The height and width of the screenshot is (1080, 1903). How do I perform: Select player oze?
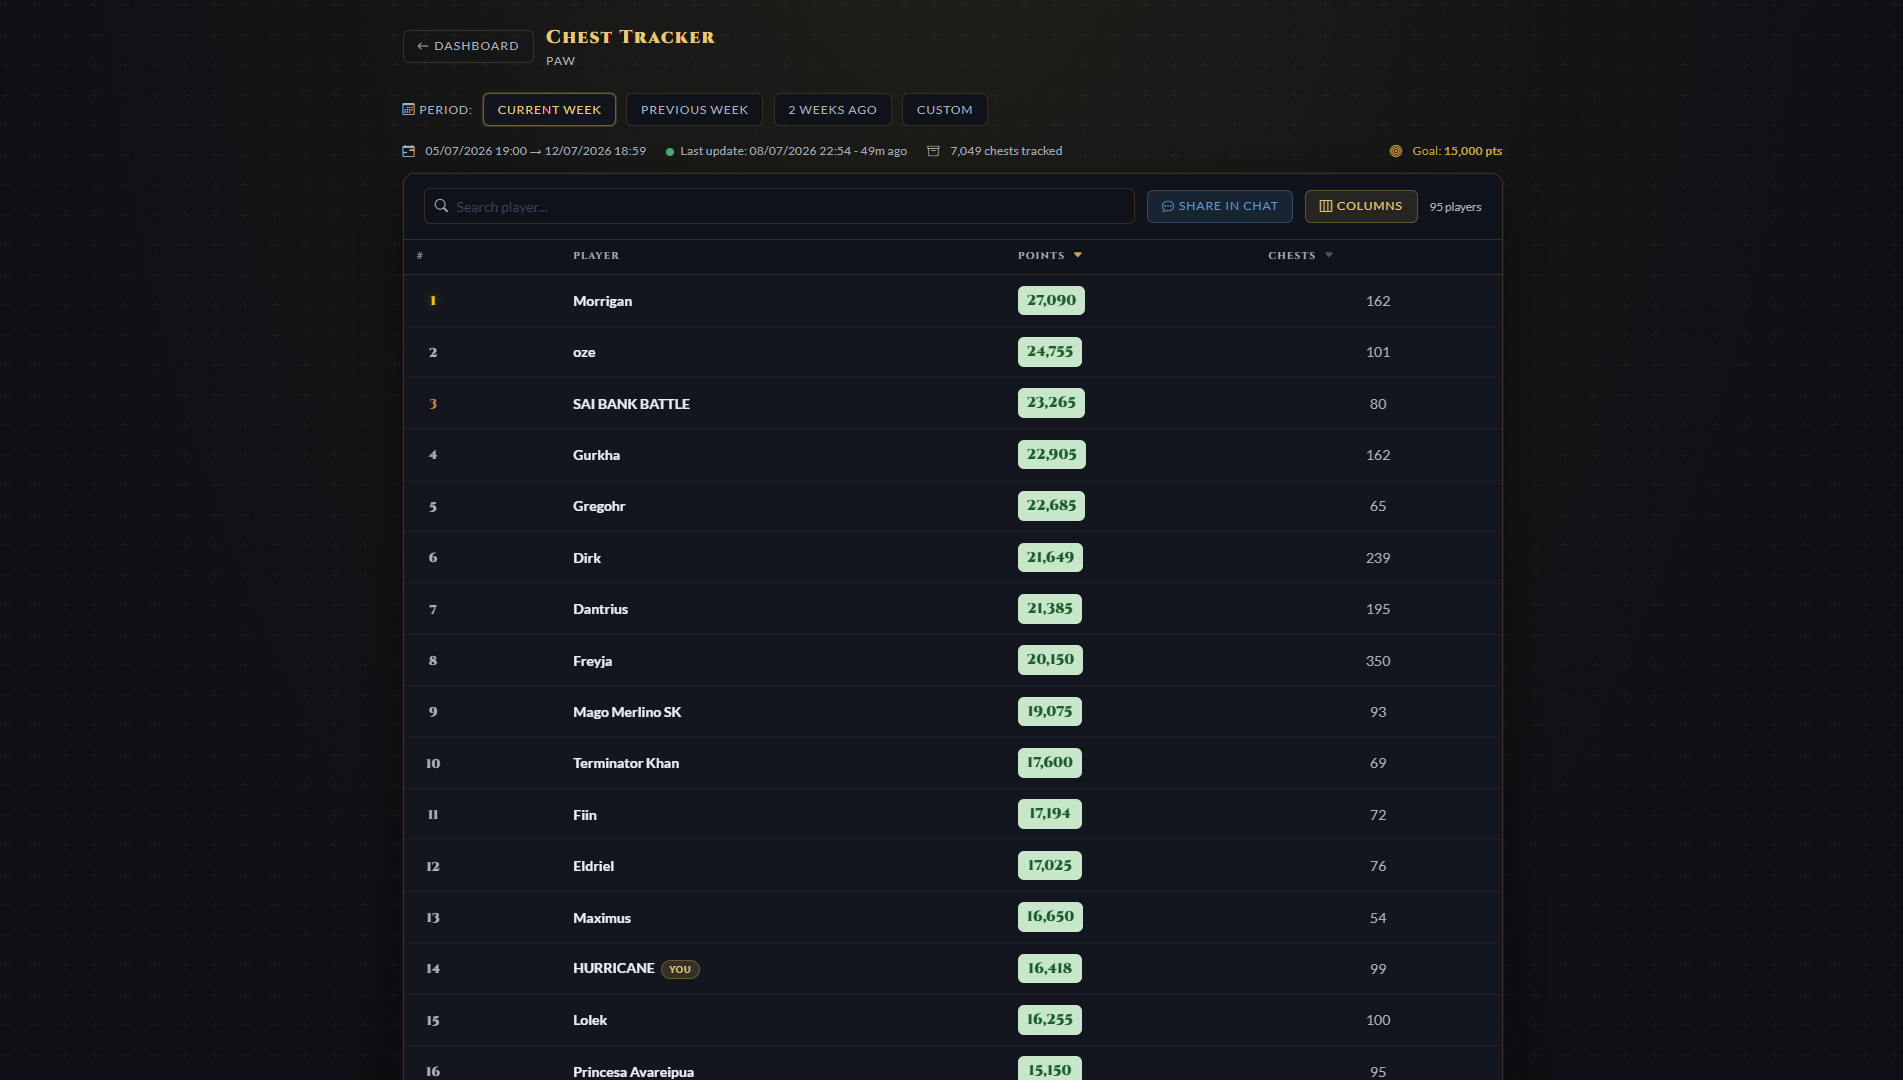pos(584,352)
